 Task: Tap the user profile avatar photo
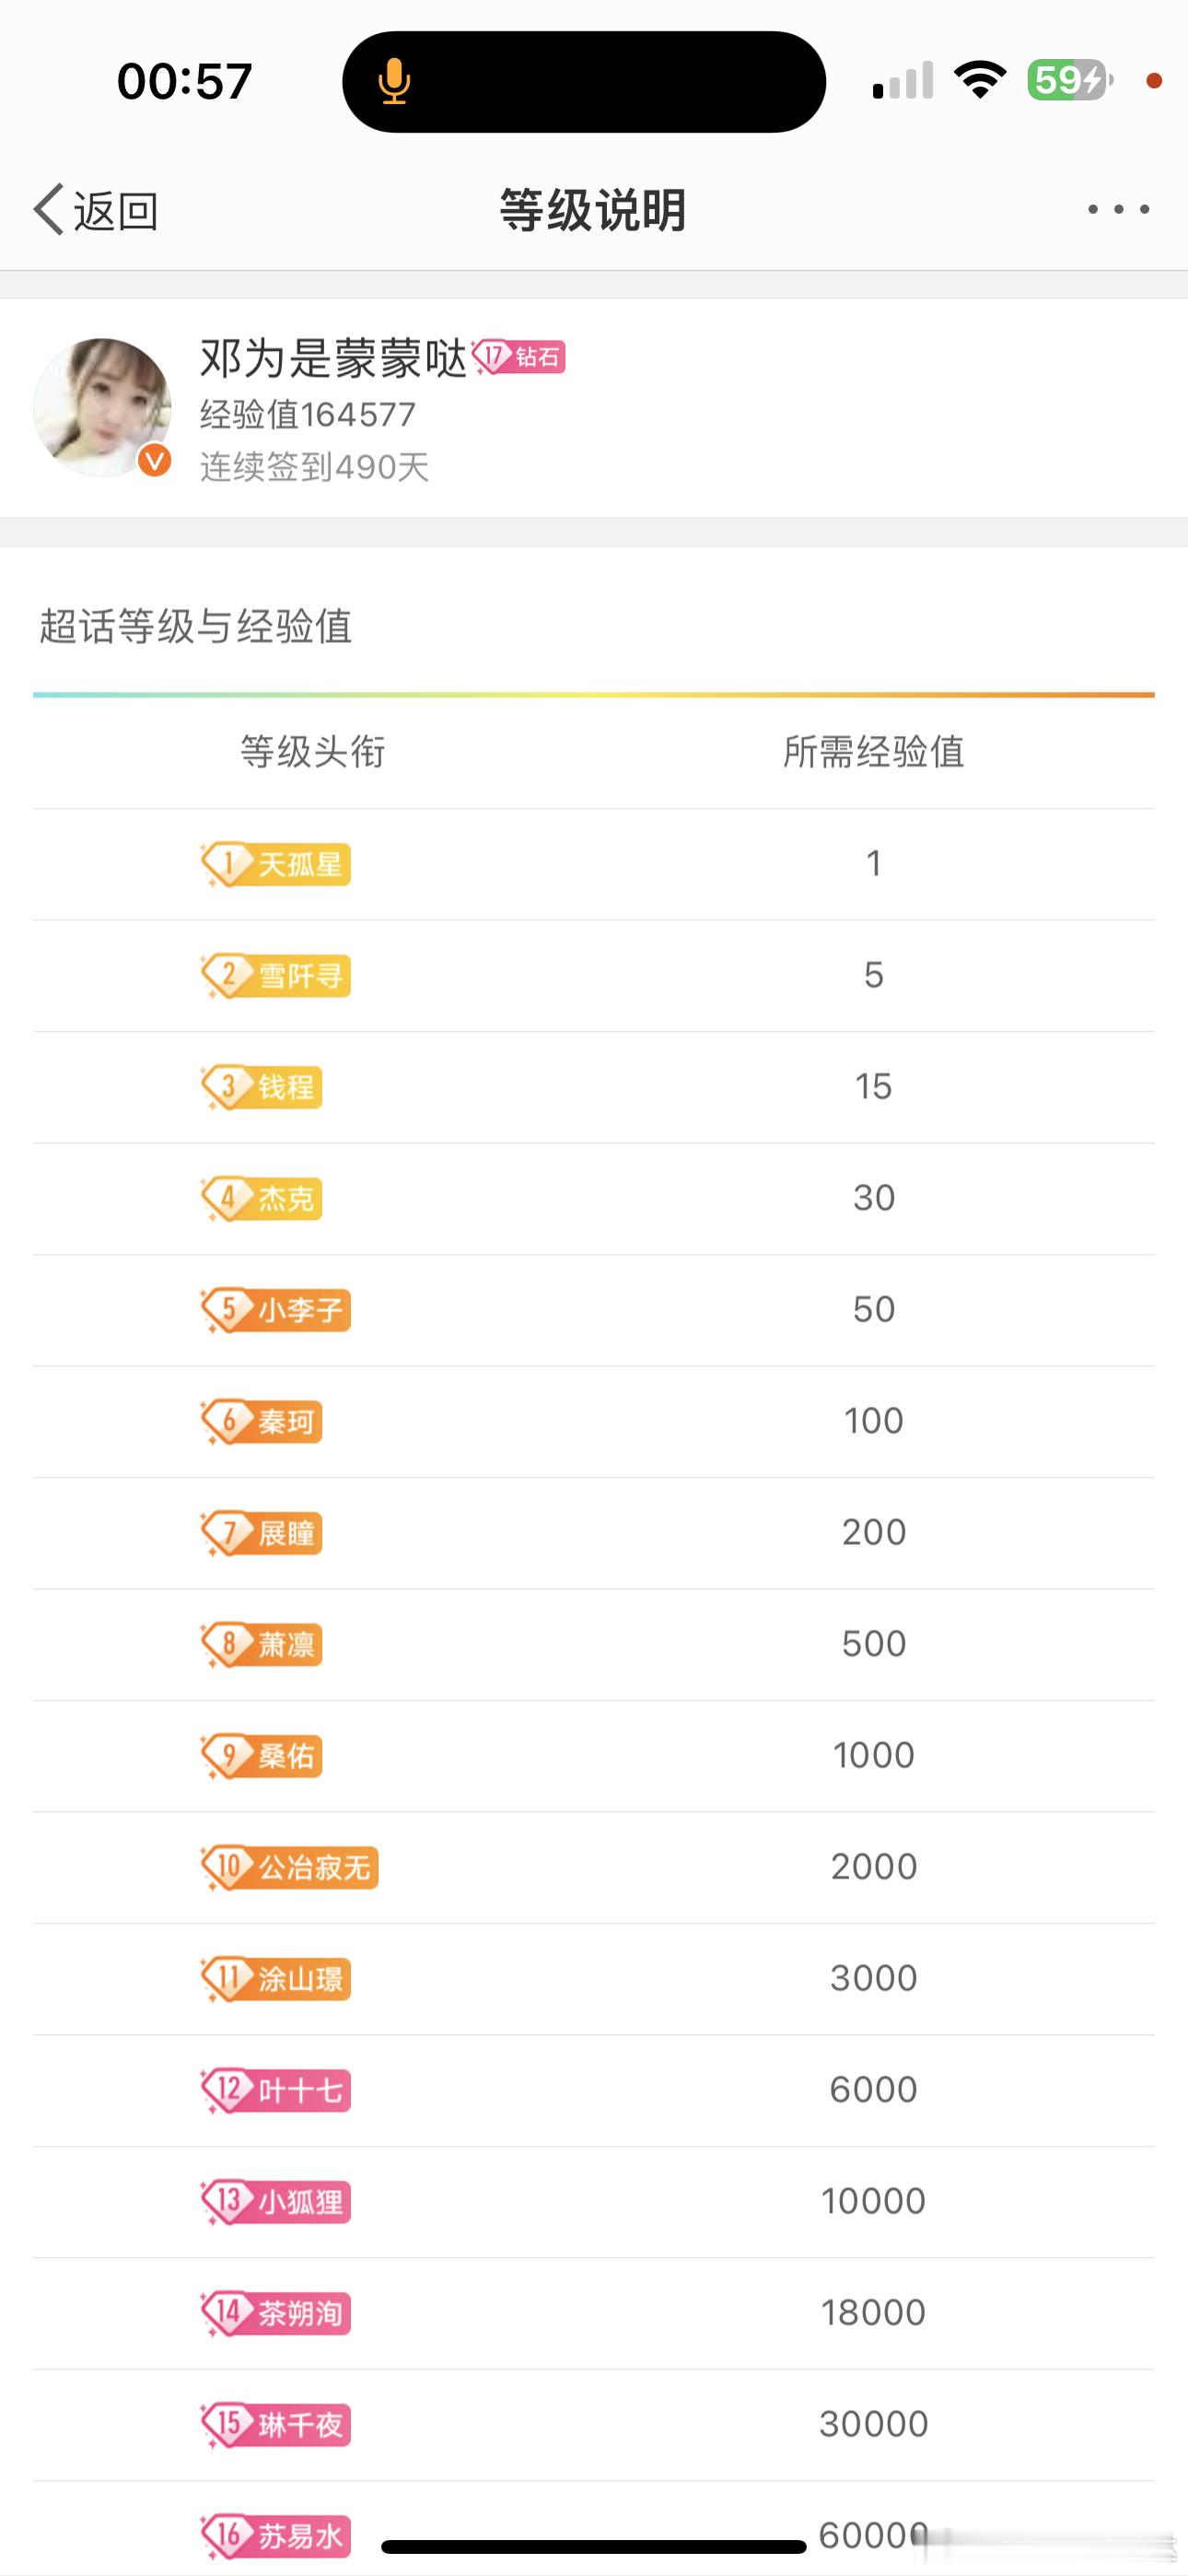pyautogui.click(x=102, y=407)
